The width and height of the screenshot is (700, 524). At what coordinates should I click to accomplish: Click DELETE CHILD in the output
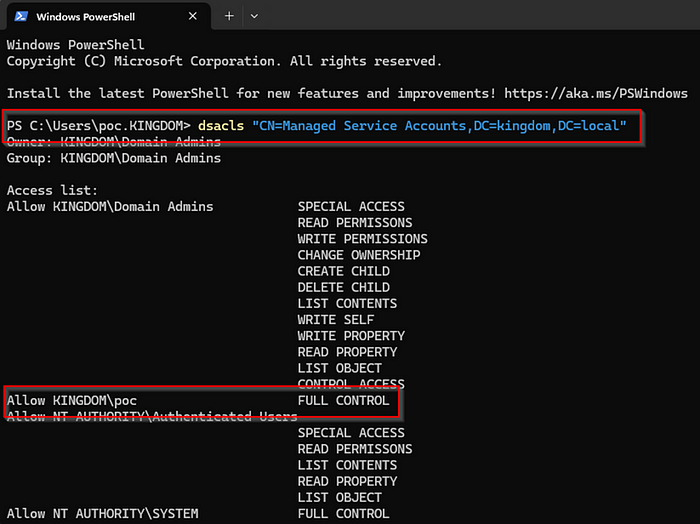coord(344,287)
